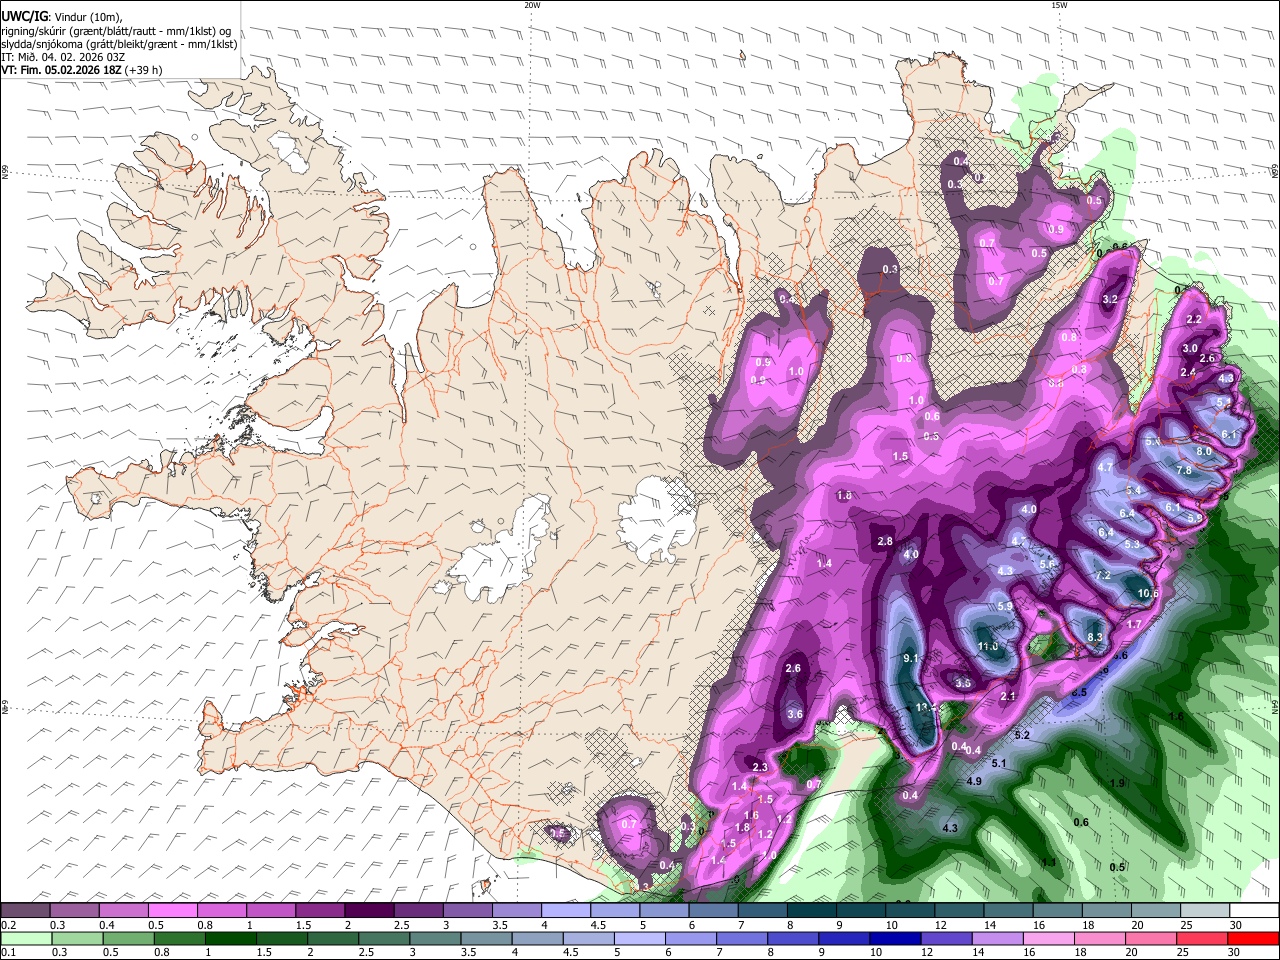
Task: Click the '3.6' value in the southern purple area
Action: [x=795, y=714]
